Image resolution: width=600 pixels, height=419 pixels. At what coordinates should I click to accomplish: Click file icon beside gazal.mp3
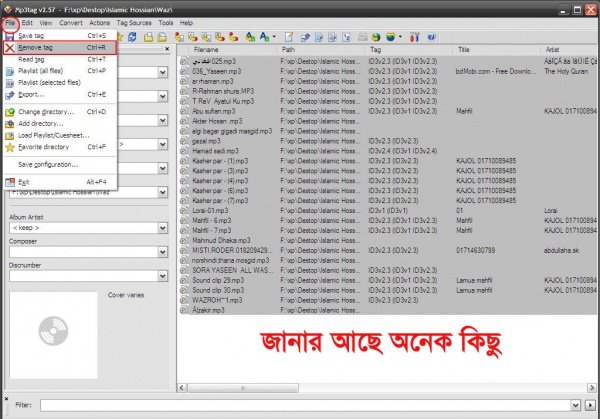point(184,141)
